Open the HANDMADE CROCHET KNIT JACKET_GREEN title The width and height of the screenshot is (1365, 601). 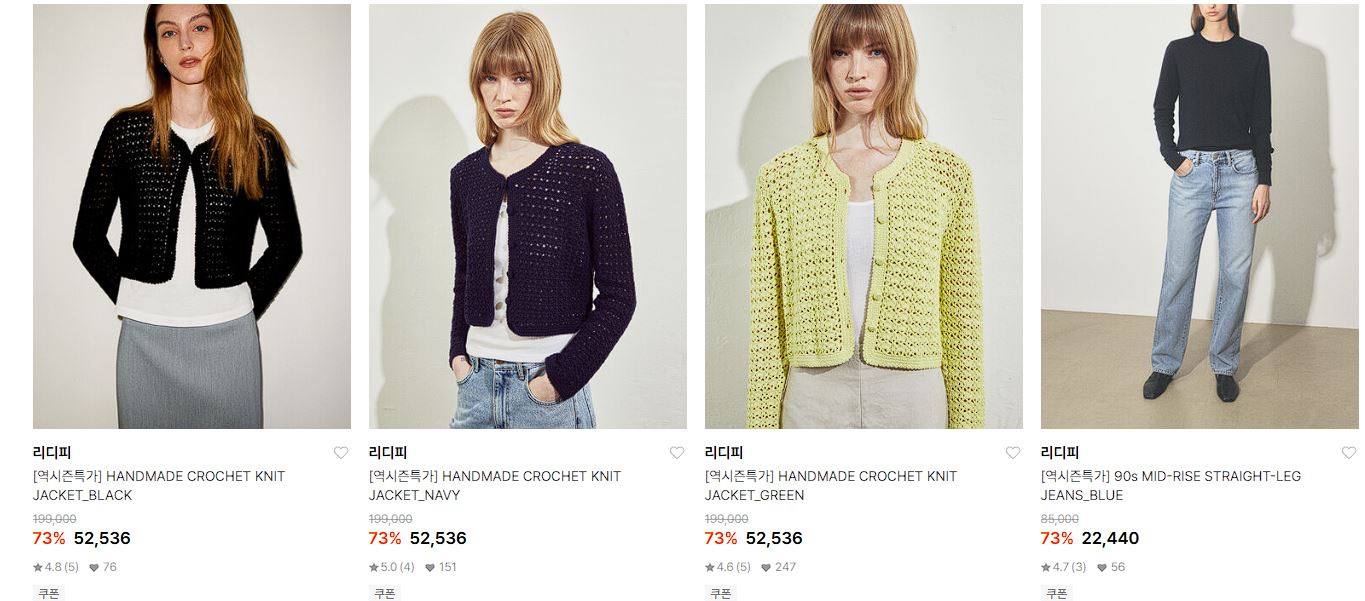click(831, 486)
